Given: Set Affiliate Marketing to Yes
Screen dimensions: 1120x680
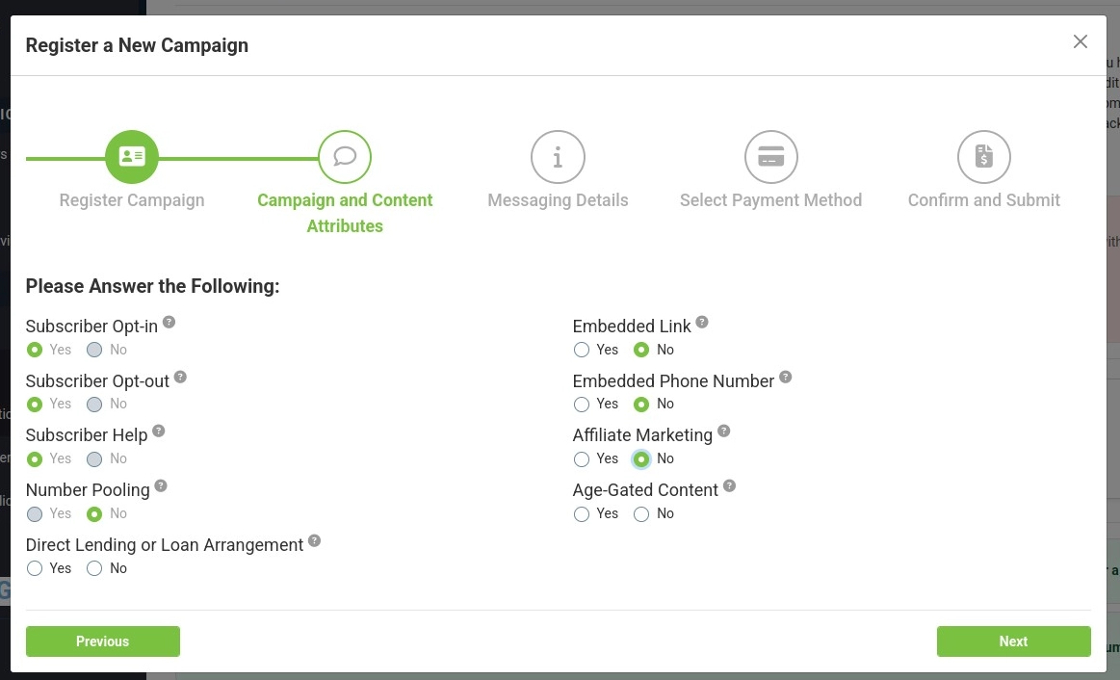Looking at the screenshot, I should coord(582,459).
